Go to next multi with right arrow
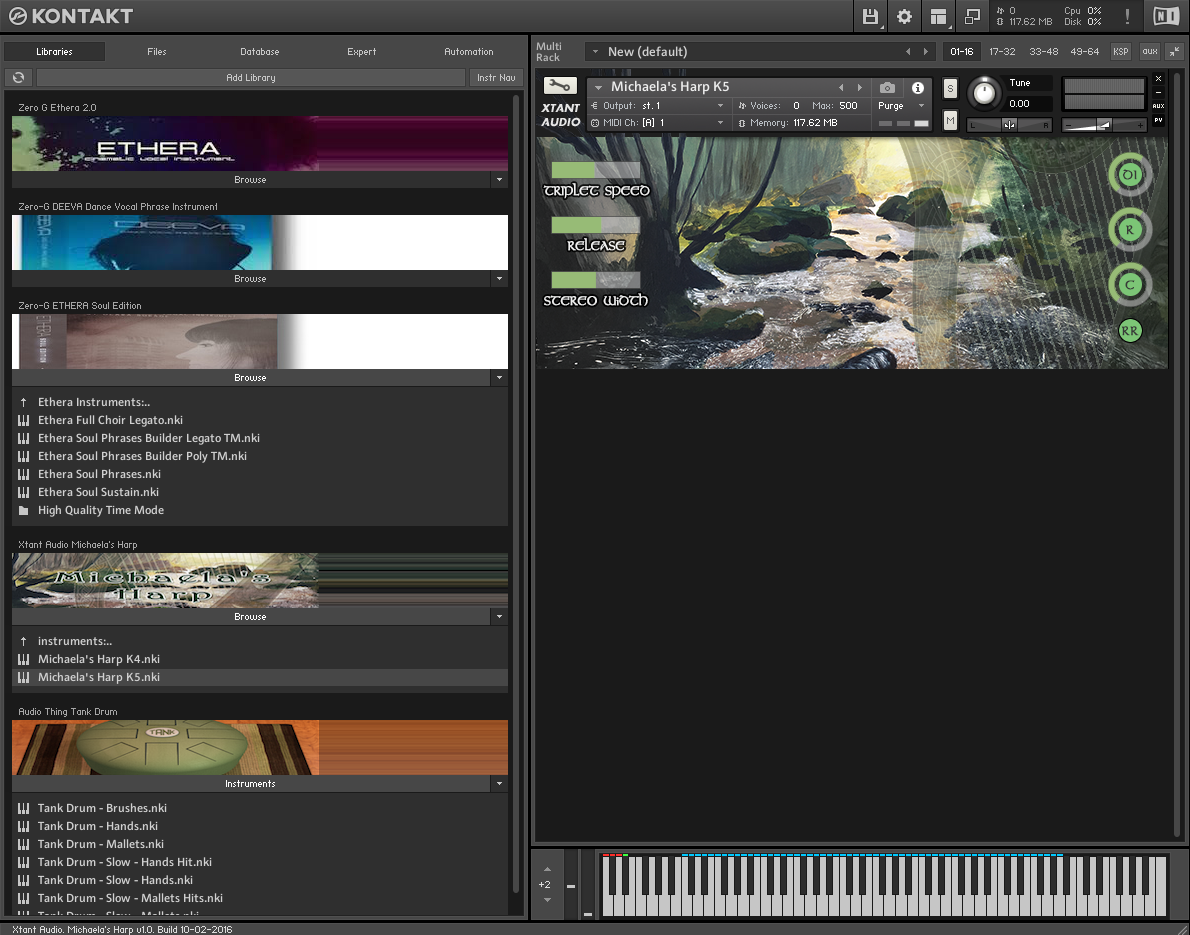 click(x=926, y=52)
